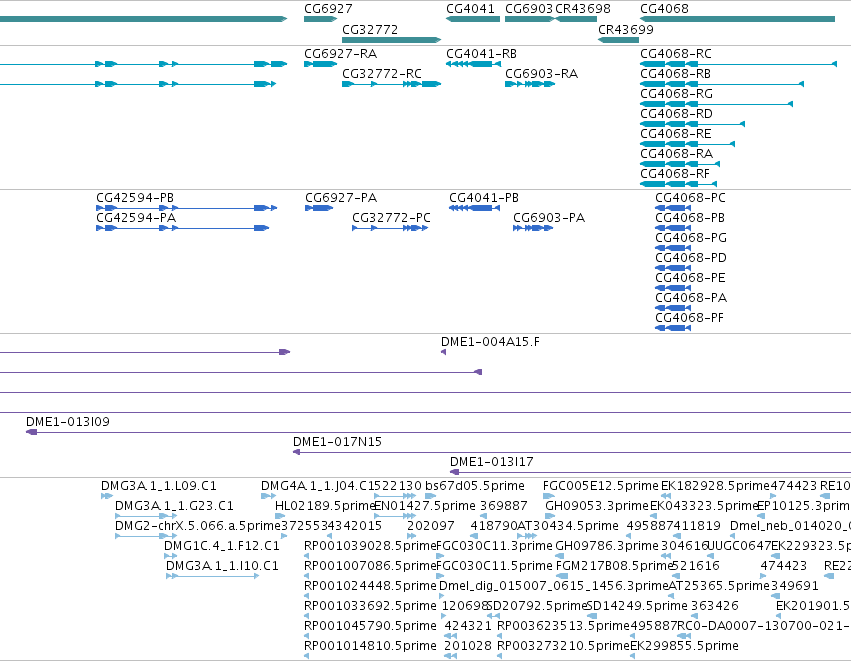
Task: Click the CG32772 gene label
Action: tap(370, 29)
